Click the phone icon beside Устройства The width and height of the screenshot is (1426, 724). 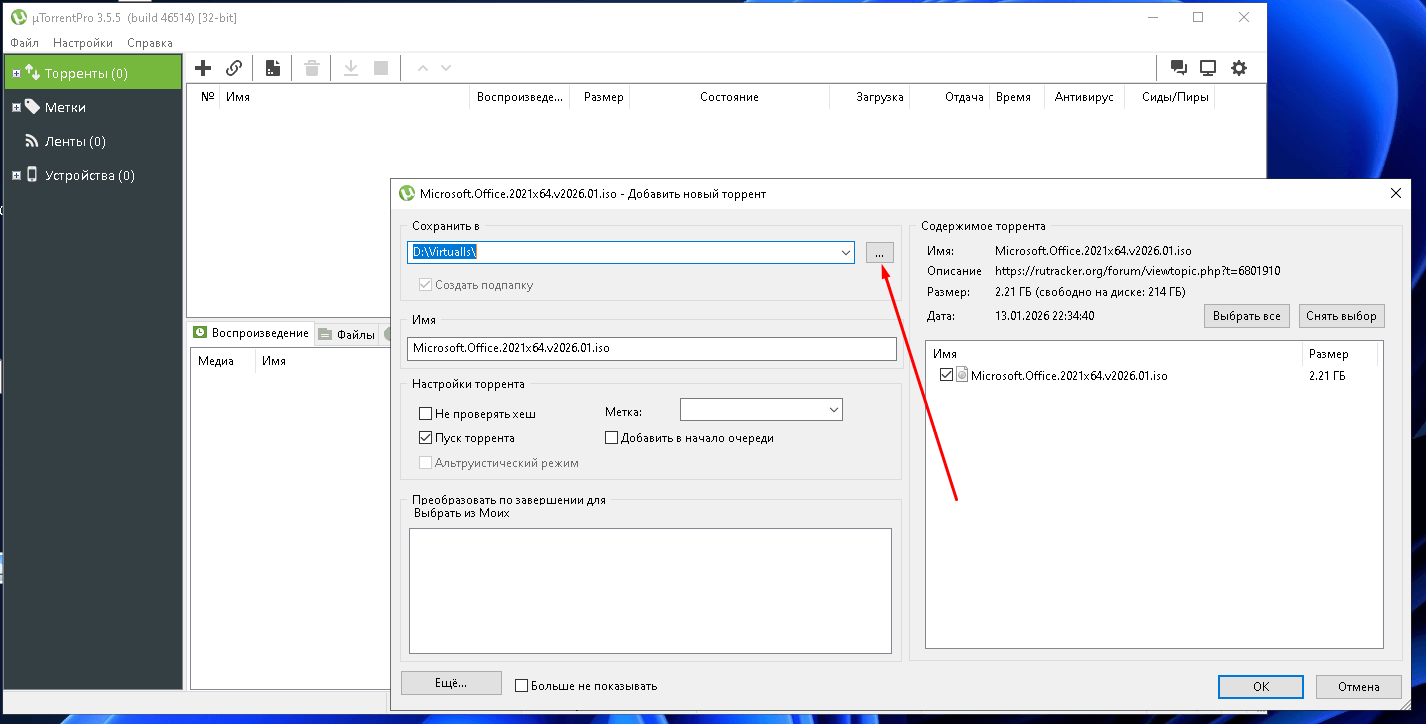tap(32, 175)
